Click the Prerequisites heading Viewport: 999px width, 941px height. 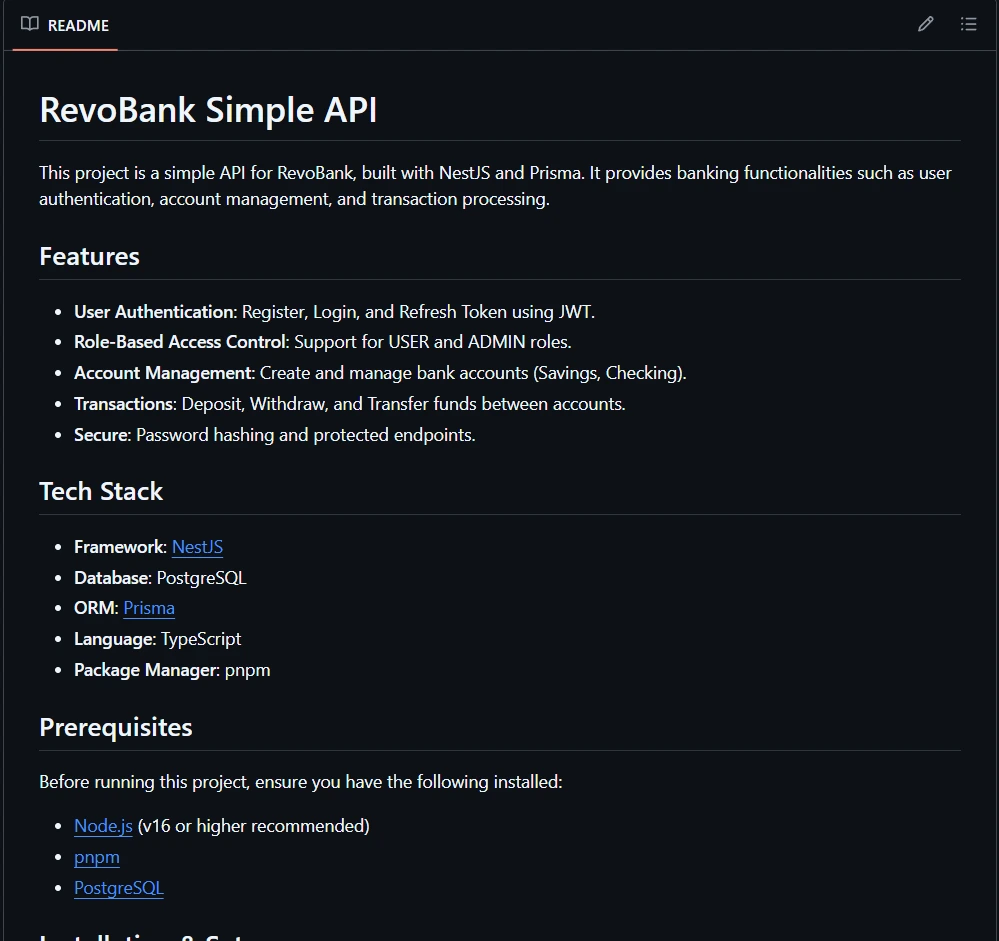[115, 727]
